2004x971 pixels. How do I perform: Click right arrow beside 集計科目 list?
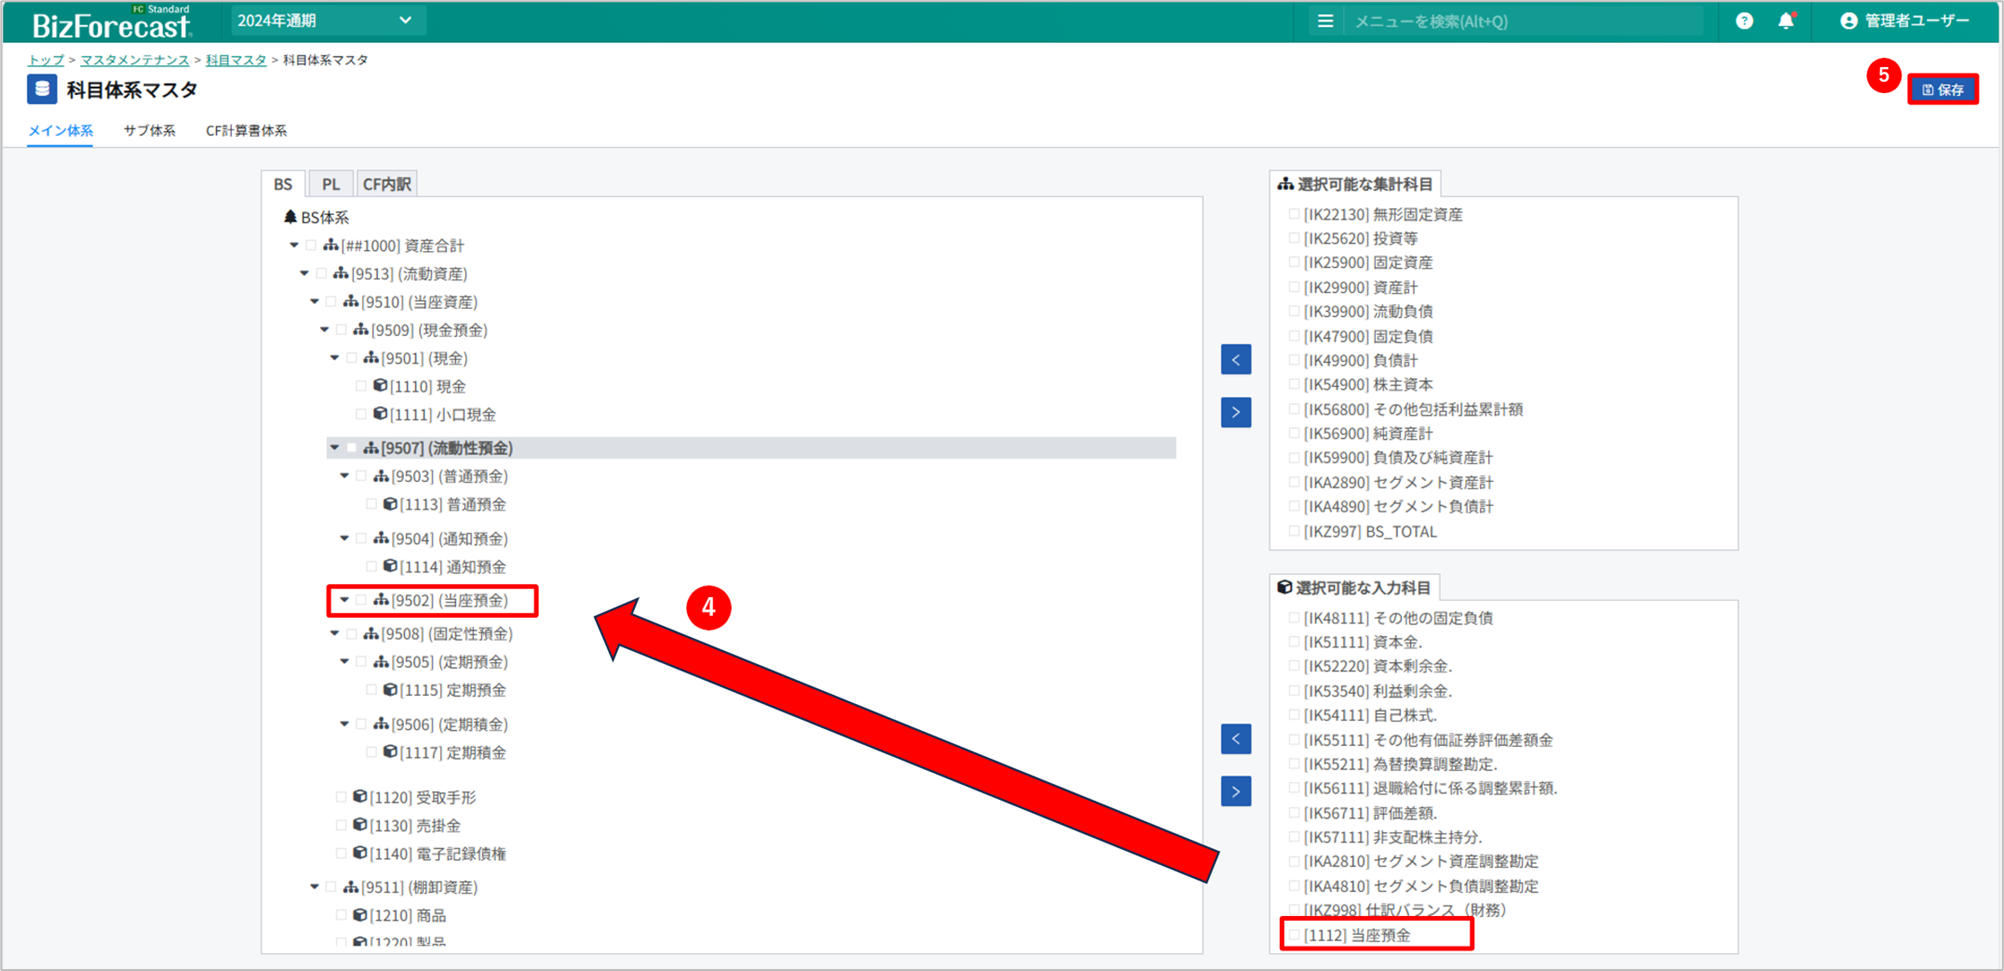tap(1236, 412)
